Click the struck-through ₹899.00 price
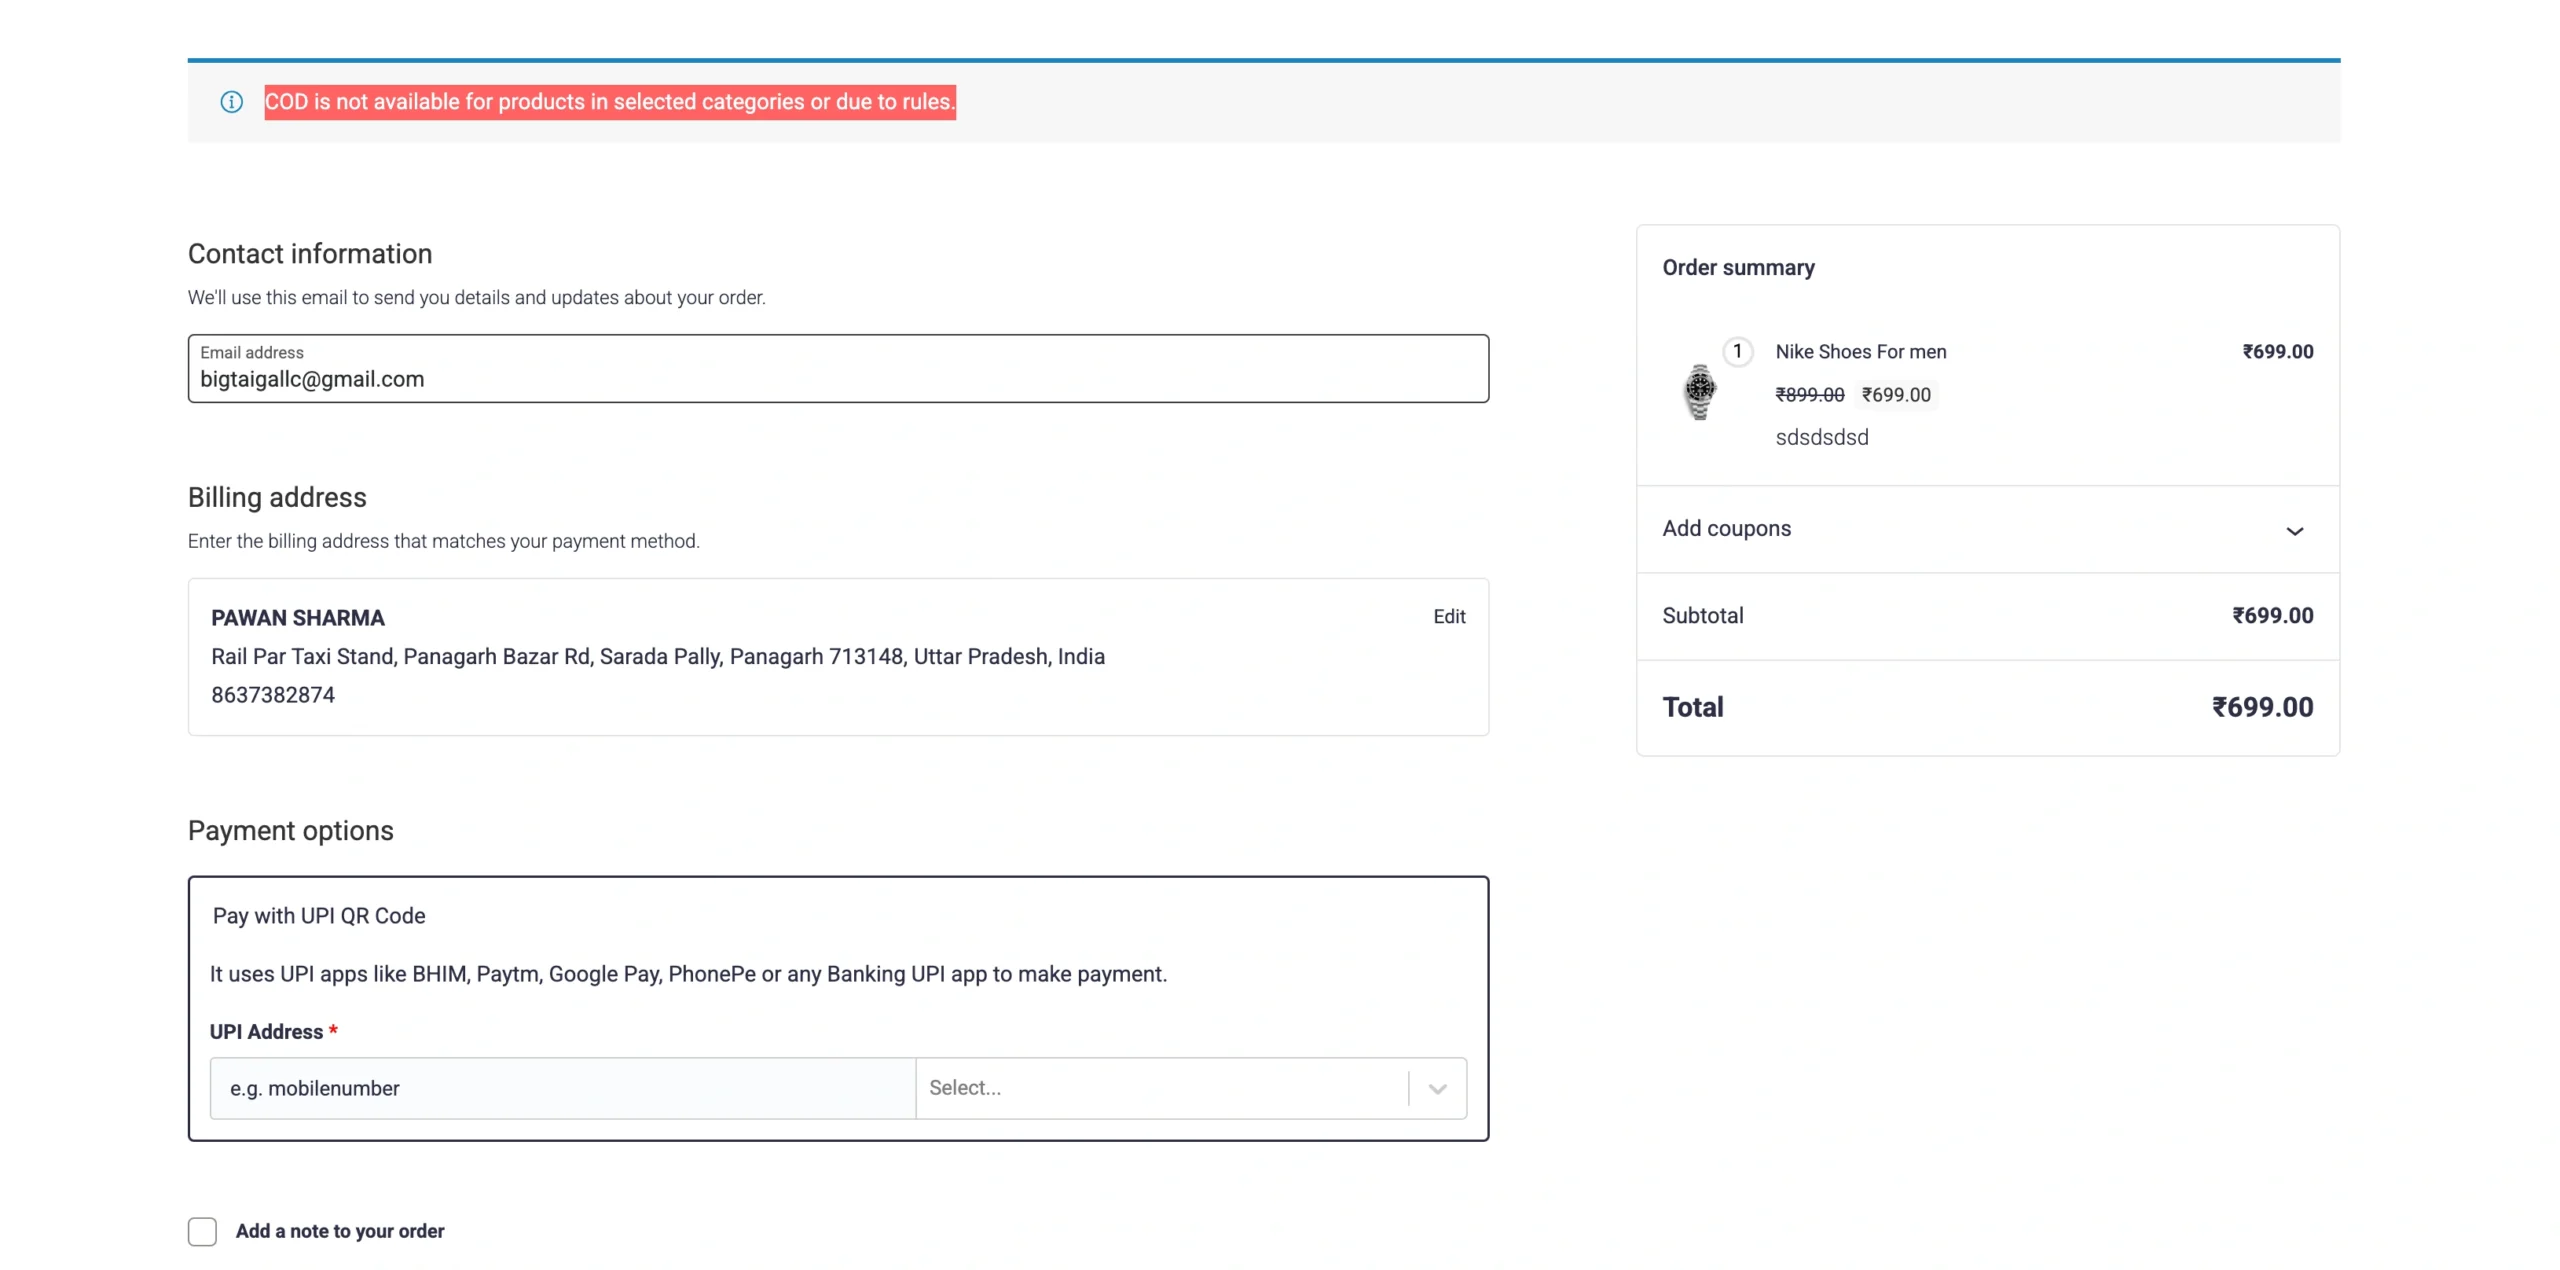The image size is (2560, 1270). pos(1808,395)
